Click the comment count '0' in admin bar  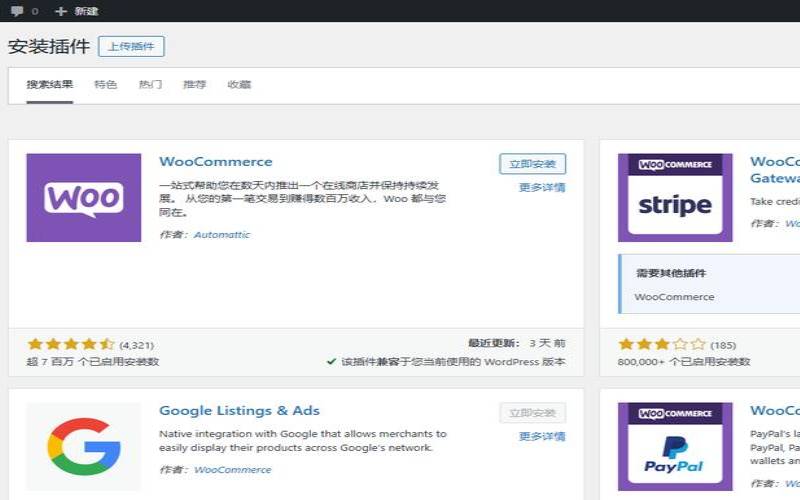point(35,11)
